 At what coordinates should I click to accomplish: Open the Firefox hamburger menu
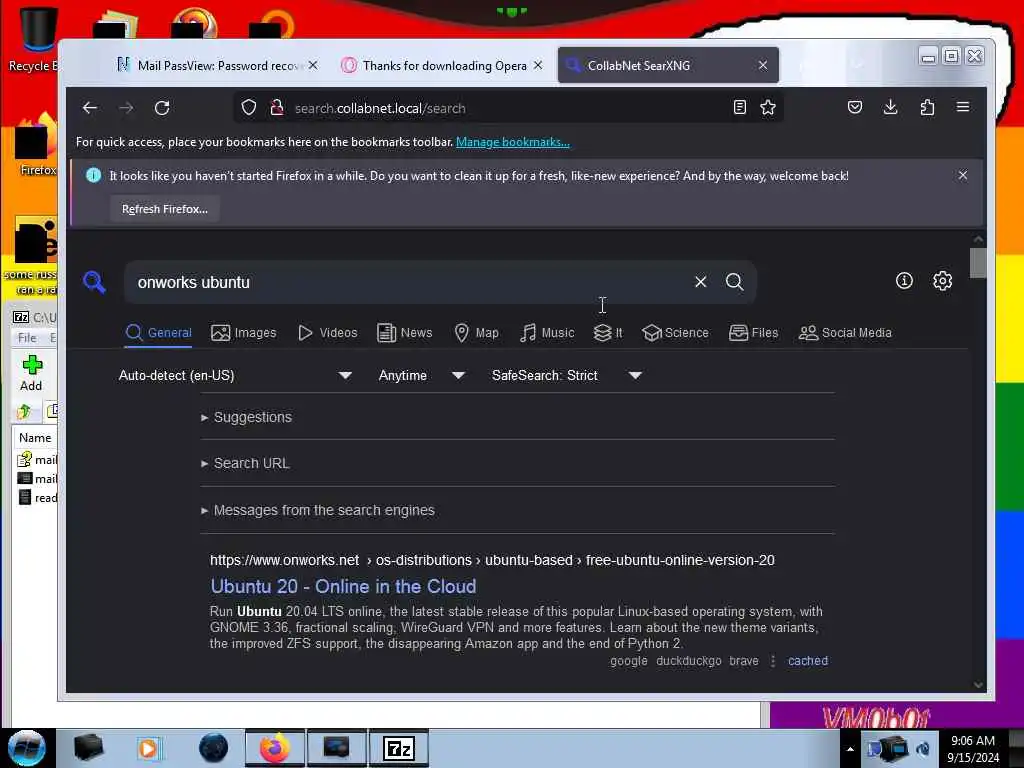tap(963, 106)
